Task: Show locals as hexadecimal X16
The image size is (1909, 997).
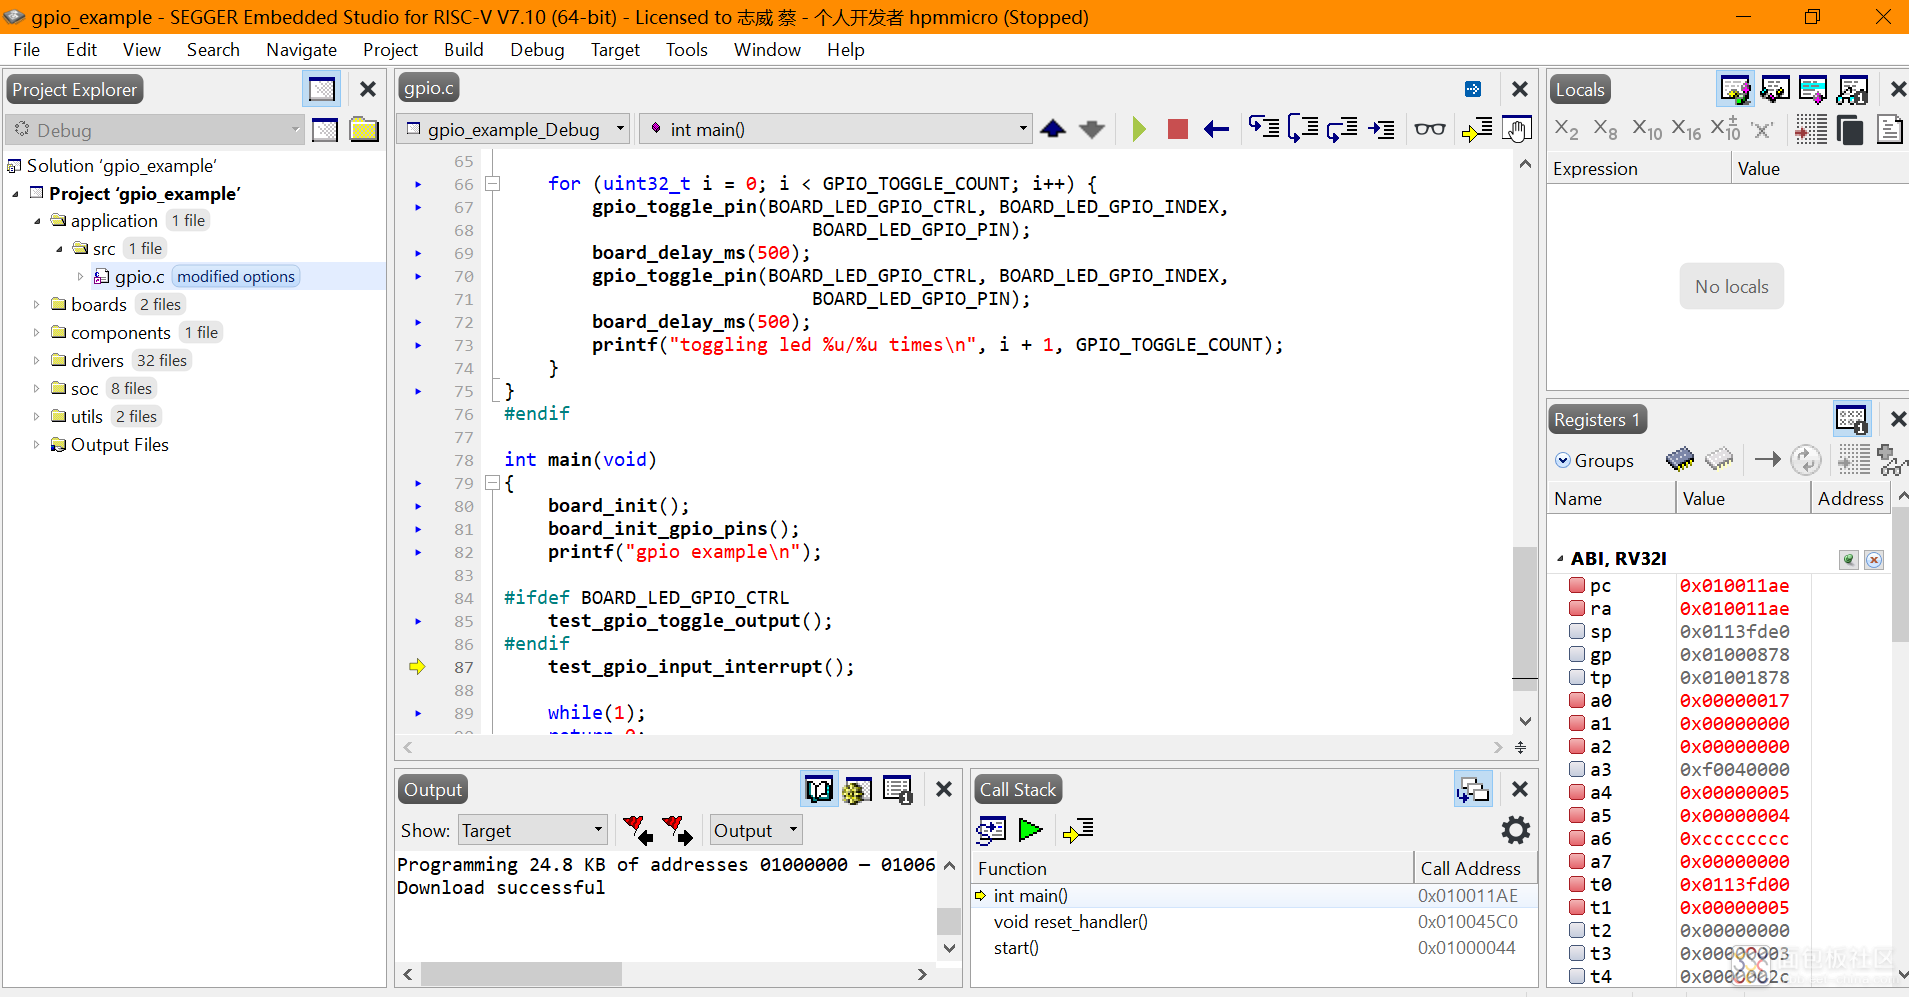Action: coord(1686,129)
